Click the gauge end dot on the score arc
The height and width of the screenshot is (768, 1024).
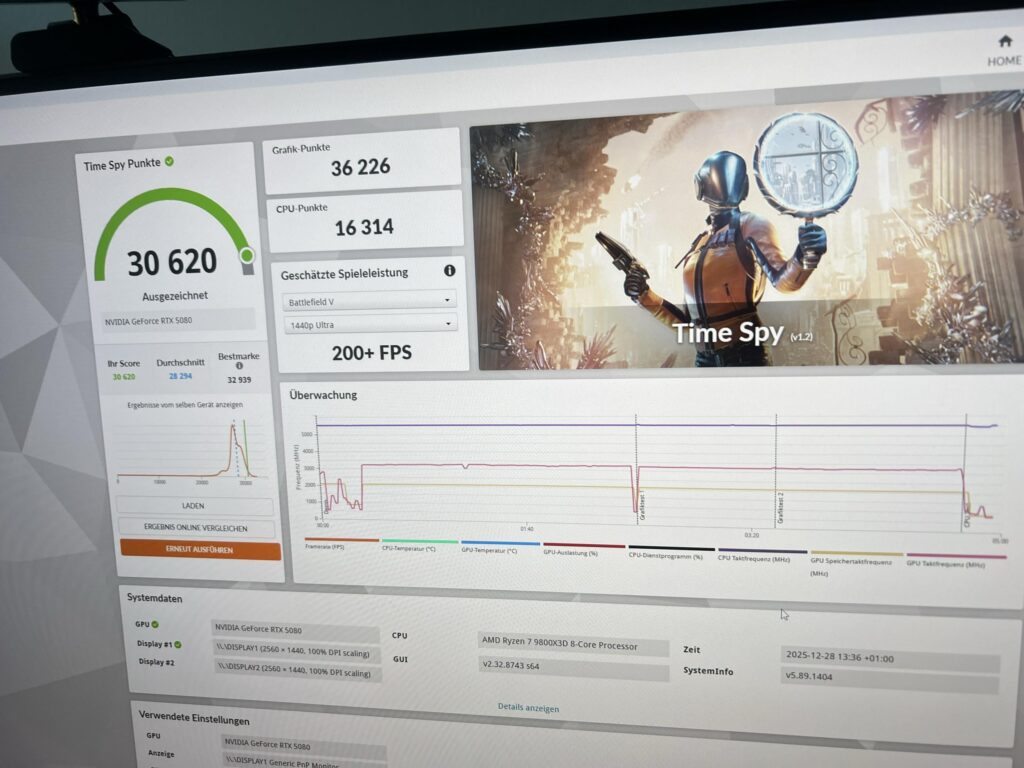pos(247,255)
